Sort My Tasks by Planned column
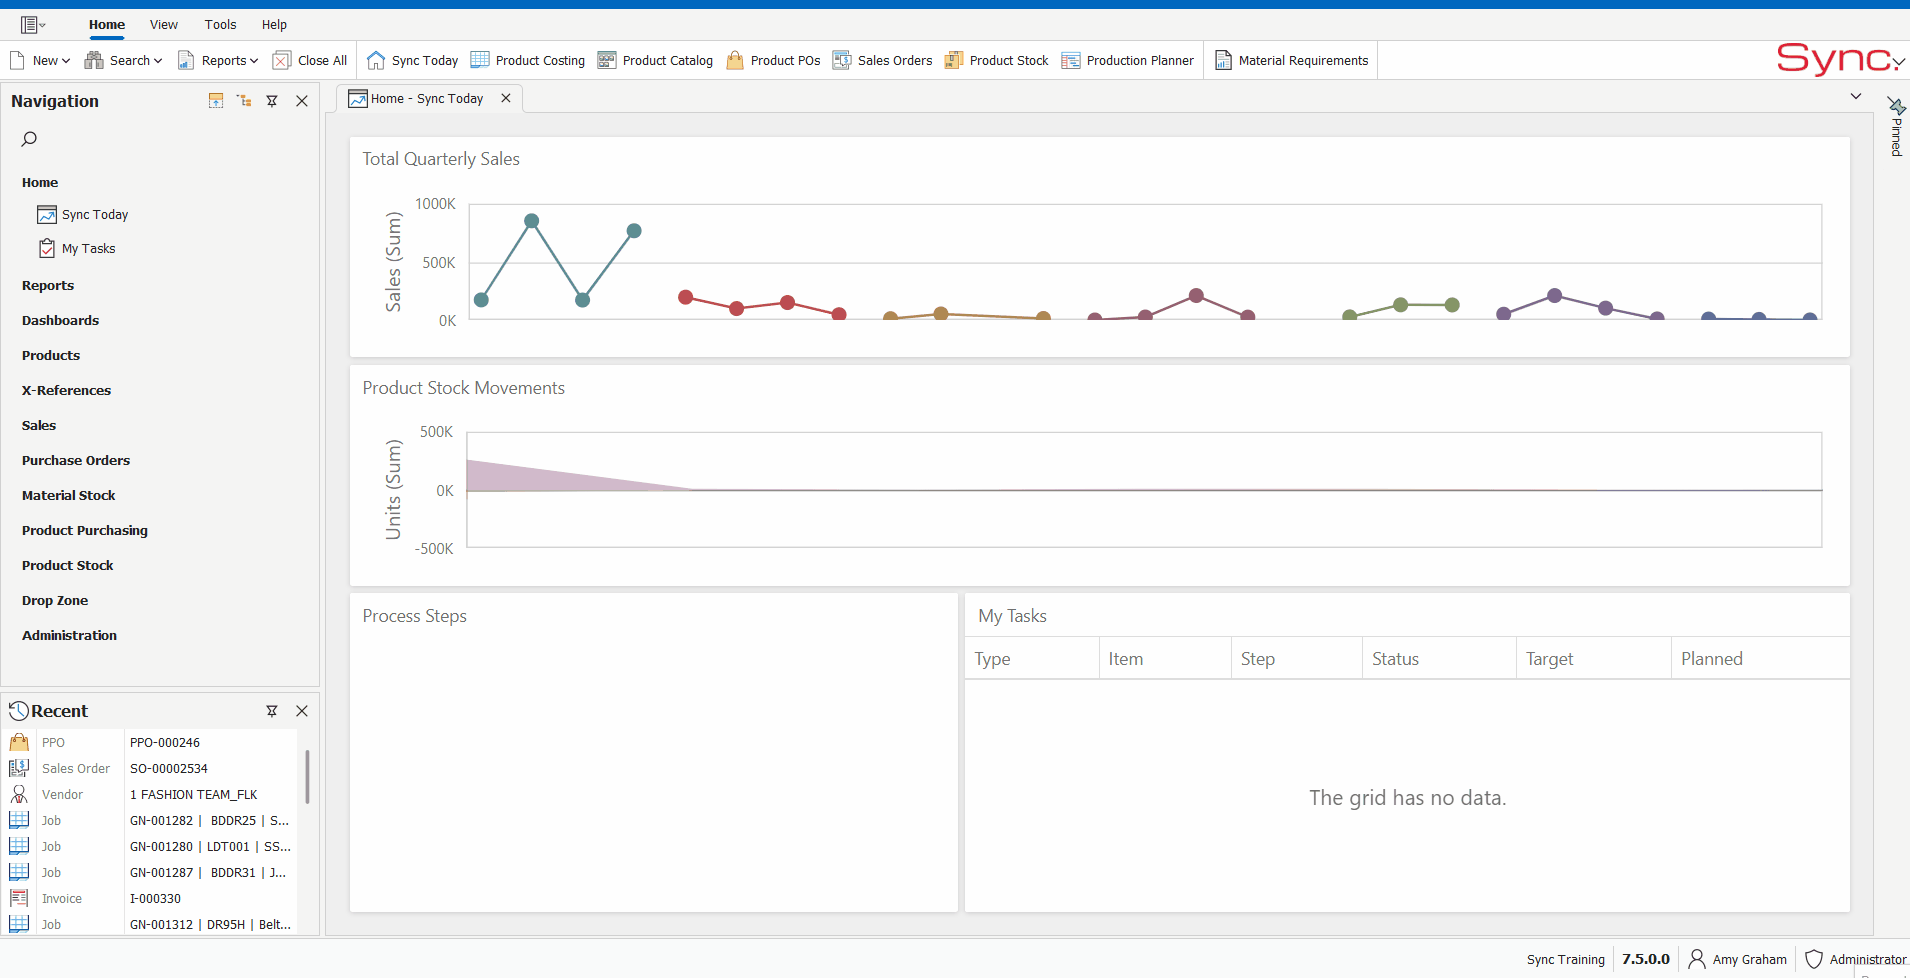The width and height of the screenshot is (1910, 978). click(1760, 659)
